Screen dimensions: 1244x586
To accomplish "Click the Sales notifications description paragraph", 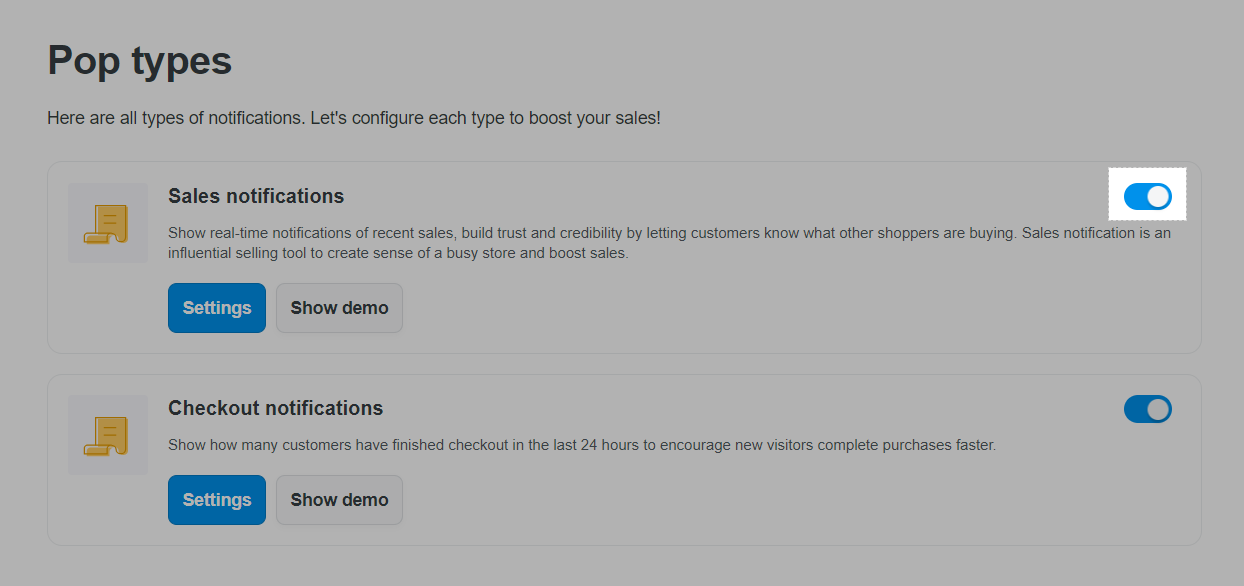I will coord(670,243).
